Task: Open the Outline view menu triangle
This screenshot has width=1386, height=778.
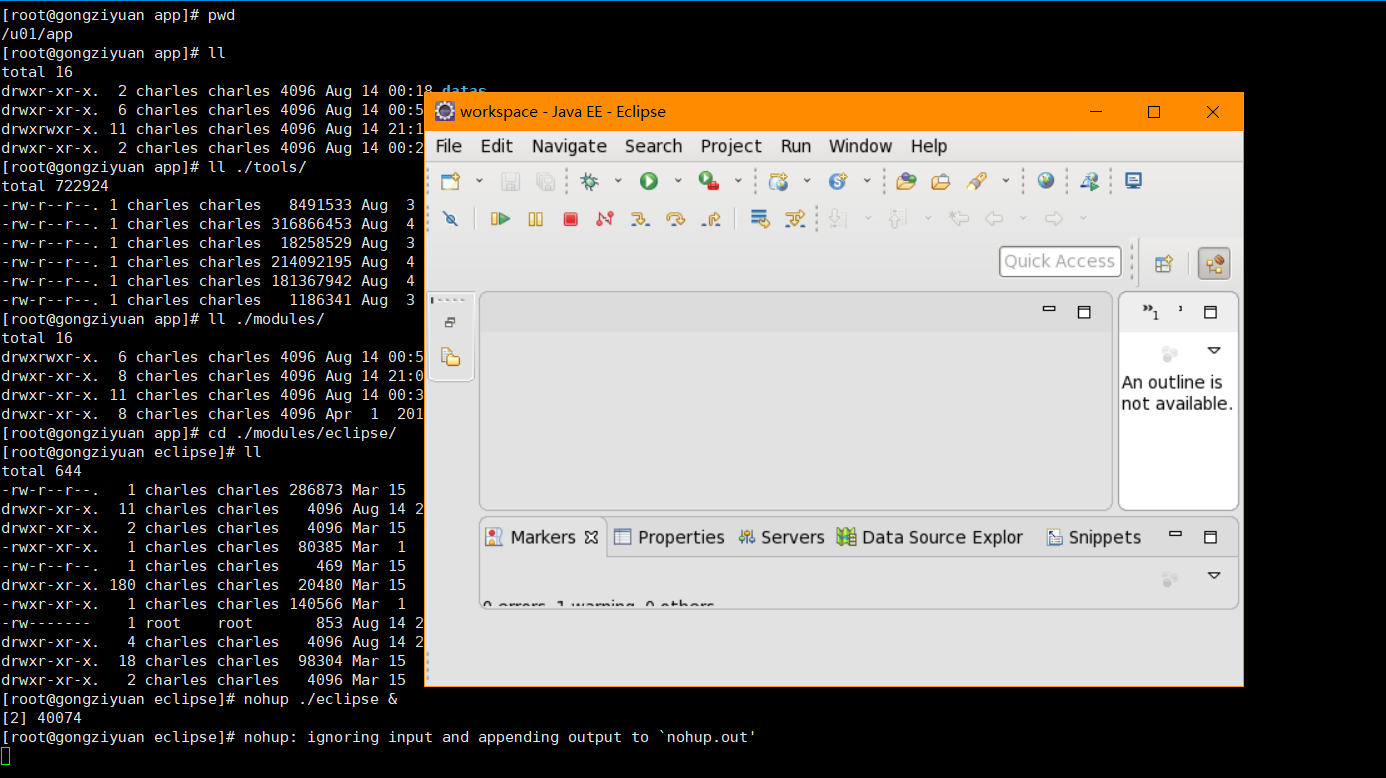Action: [x=1214, y=351]
